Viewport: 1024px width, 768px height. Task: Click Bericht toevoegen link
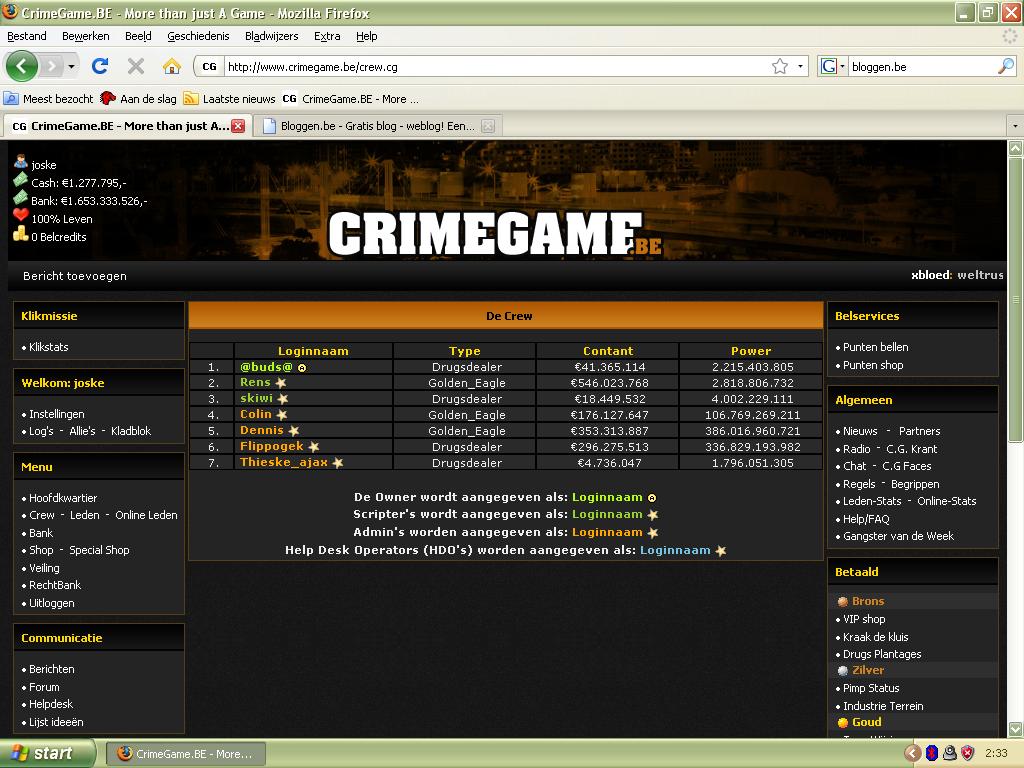coord(75,276)
